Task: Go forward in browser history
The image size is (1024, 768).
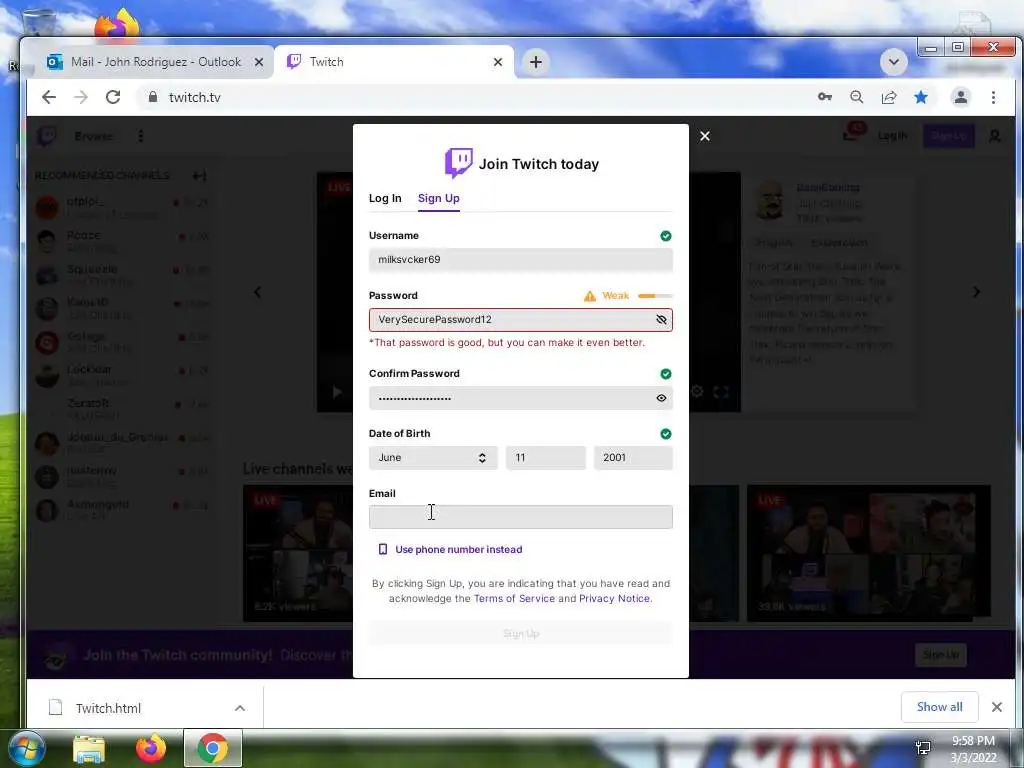Action: click(x=80, y=97)
